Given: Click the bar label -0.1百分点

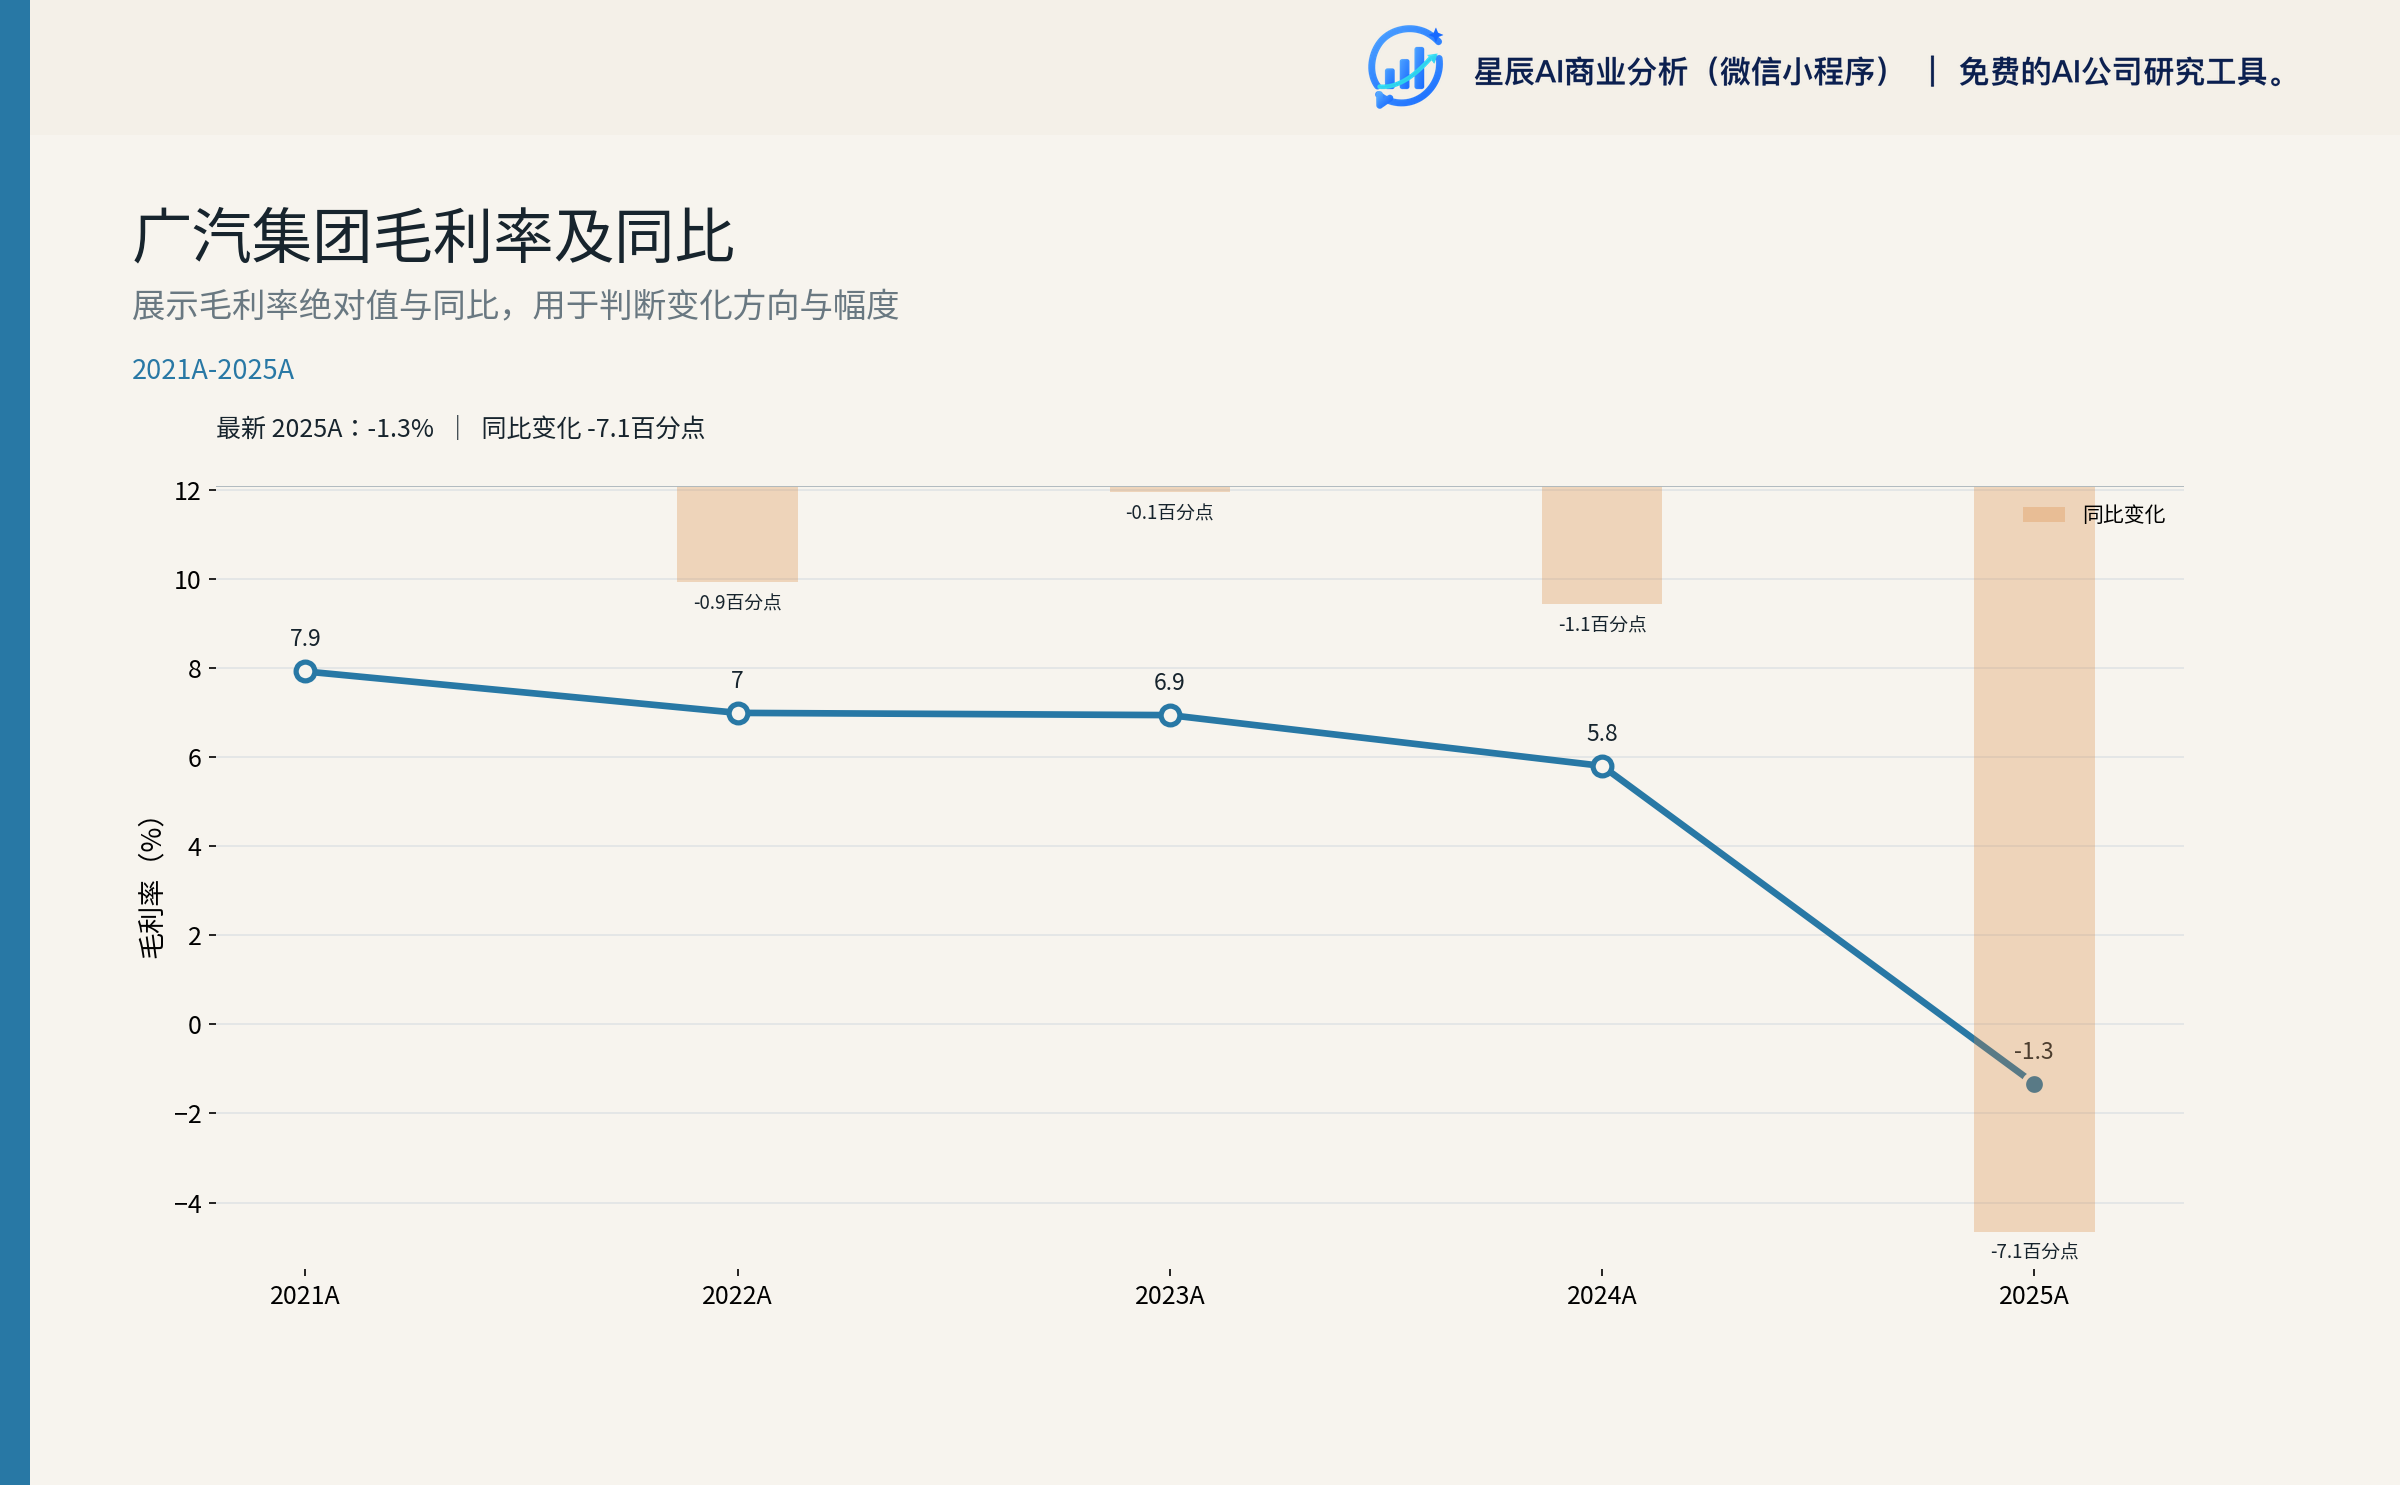Looking at the screenshot, I should [x=1170, y=512].
